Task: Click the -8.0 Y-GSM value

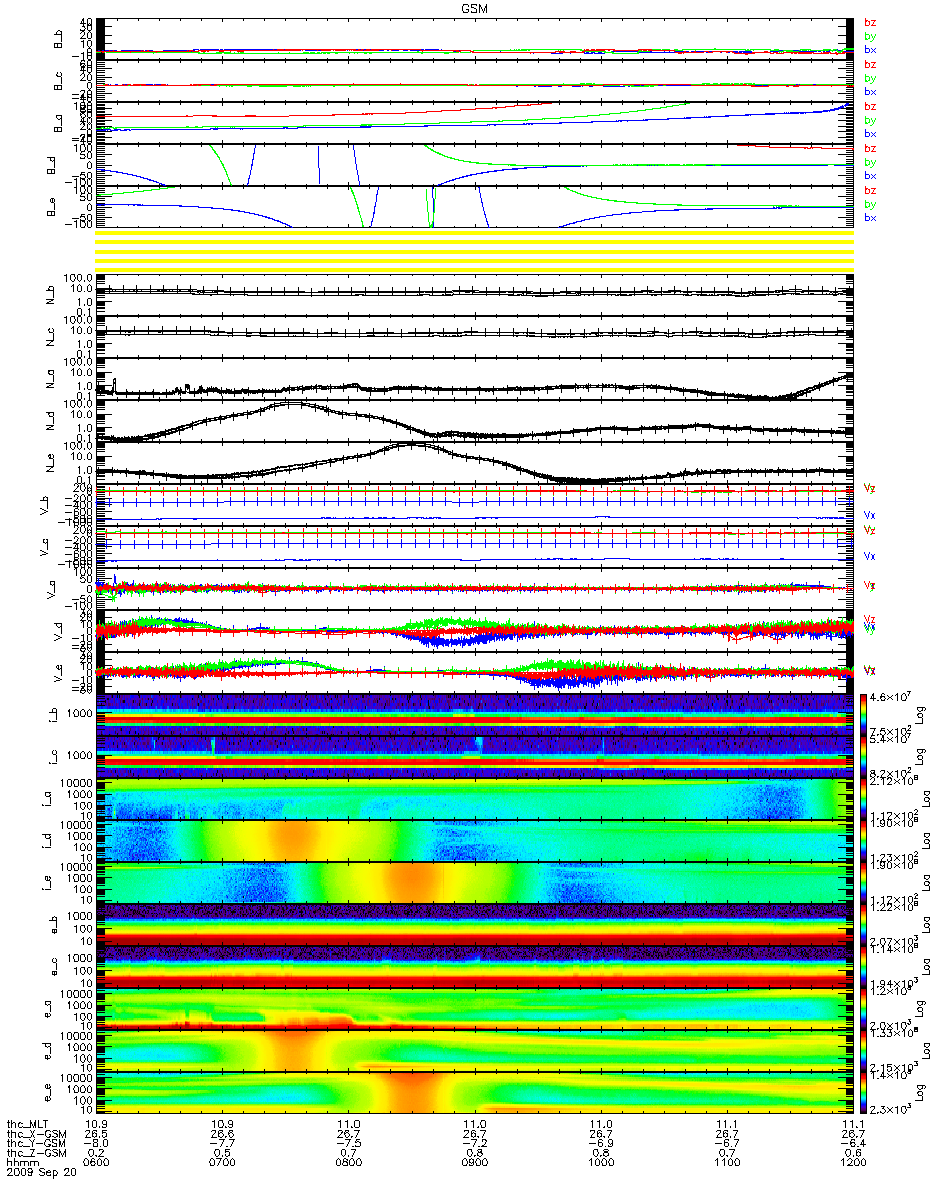Action: point(94,1144)
